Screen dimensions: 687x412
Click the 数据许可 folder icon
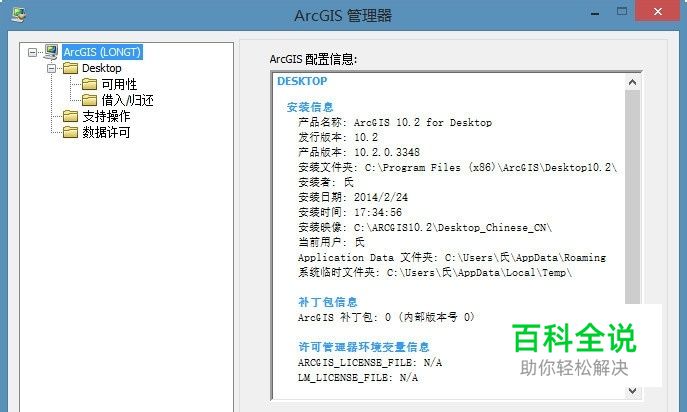(70, 132)
